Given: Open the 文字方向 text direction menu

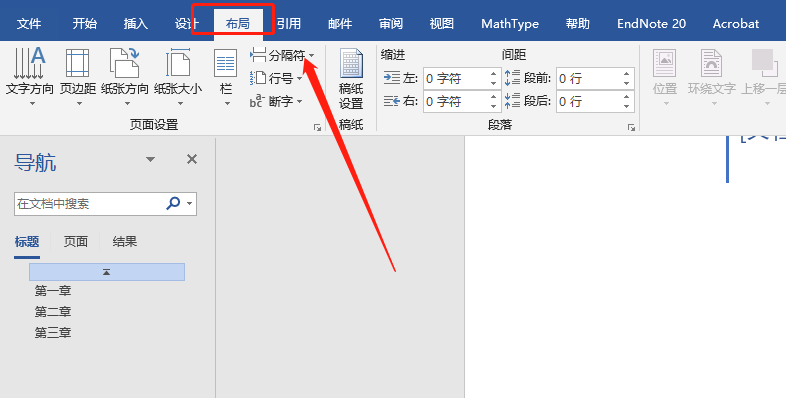Looking at the screenshot, I should [30, 76].
